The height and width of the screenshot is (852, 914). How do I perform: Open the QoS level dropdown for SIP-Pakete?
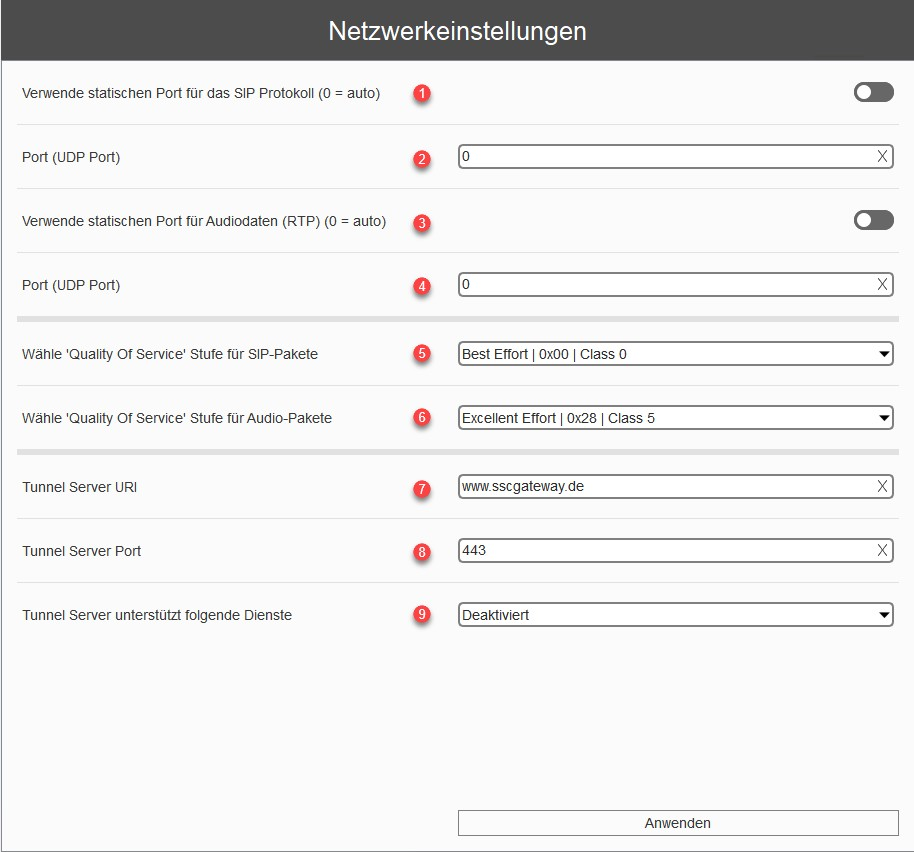(x=676, y=354)
